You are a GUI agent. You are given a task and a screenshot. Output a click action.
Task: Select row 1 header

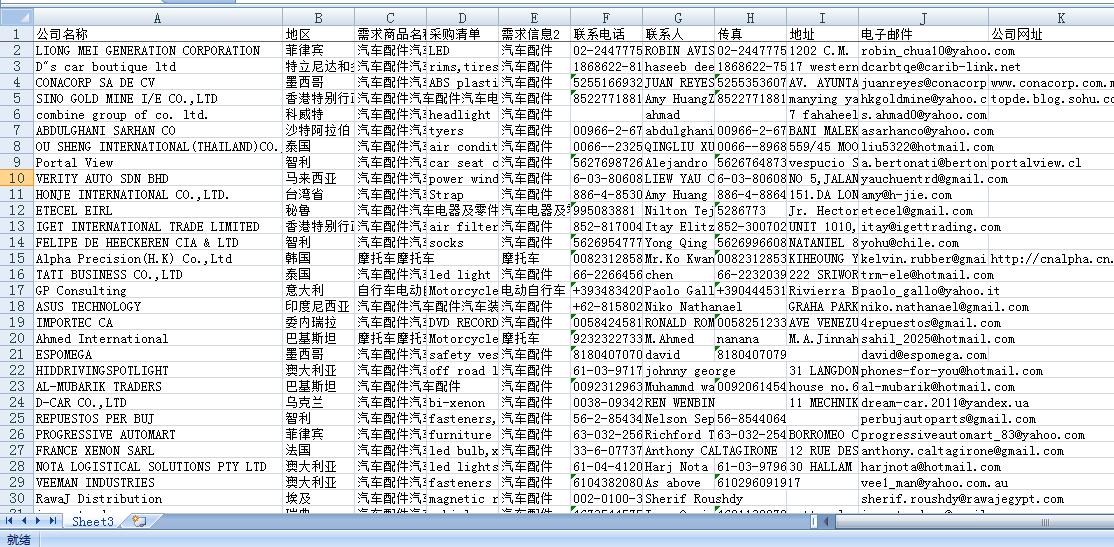(16, 34)
